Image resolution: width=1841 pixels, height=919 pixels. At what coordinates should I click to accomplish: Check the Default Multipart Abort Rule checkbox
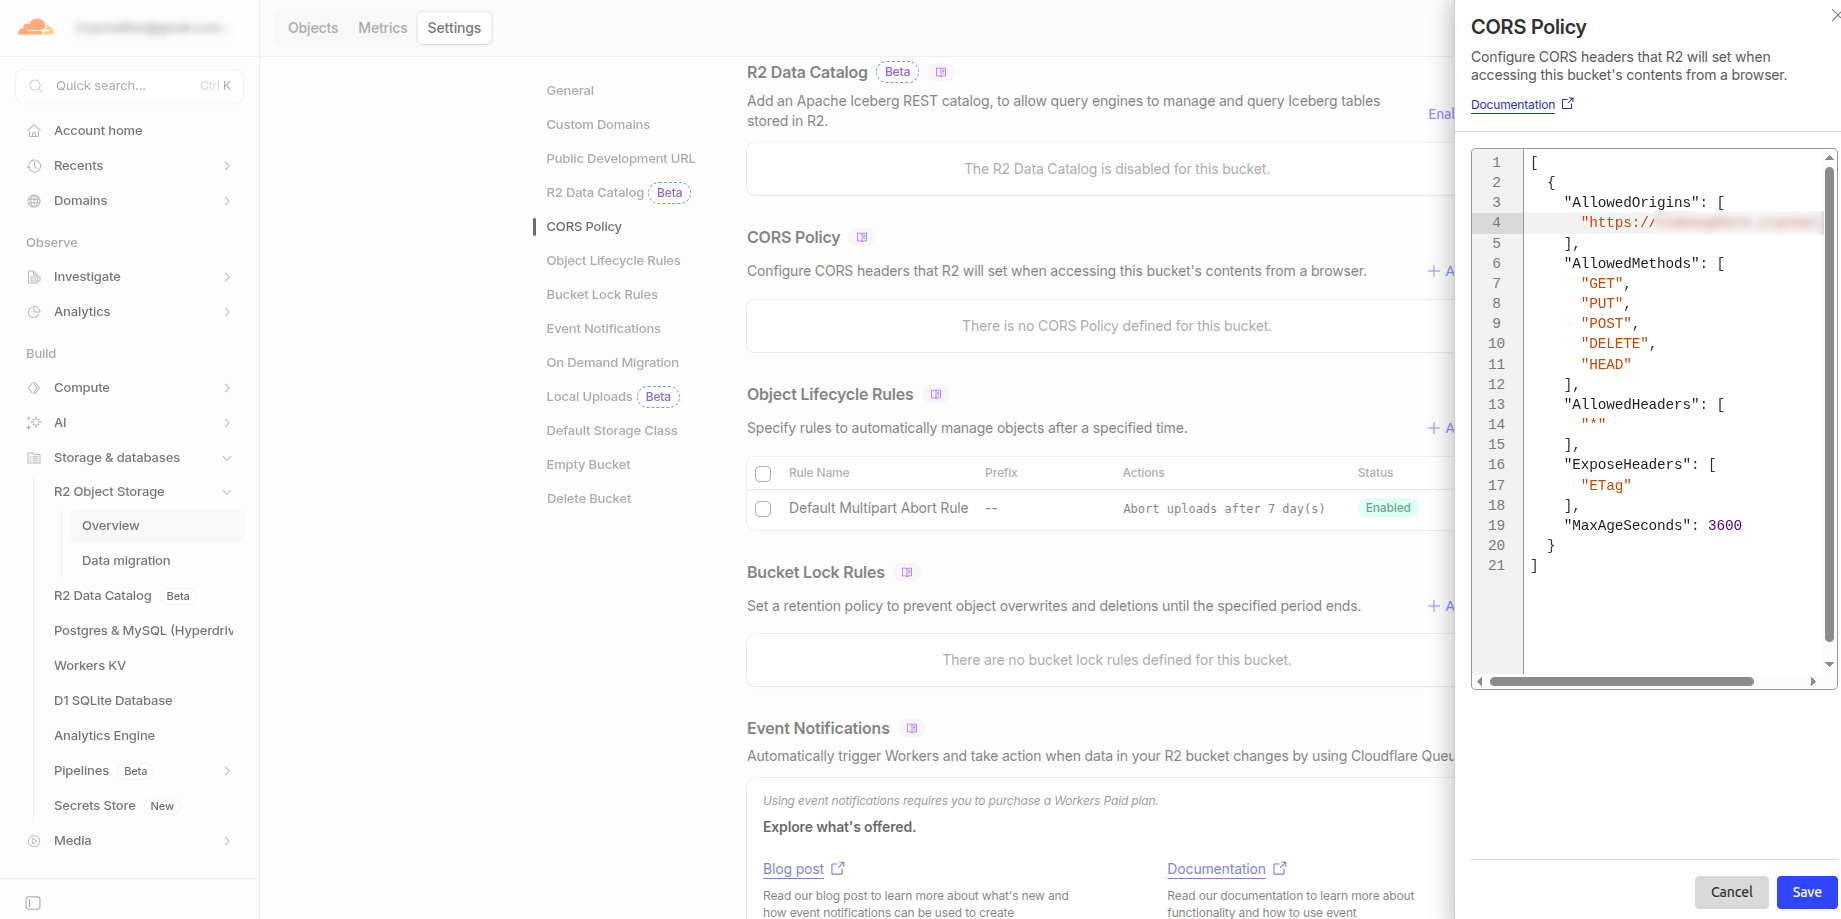click(x=763, y=509)
